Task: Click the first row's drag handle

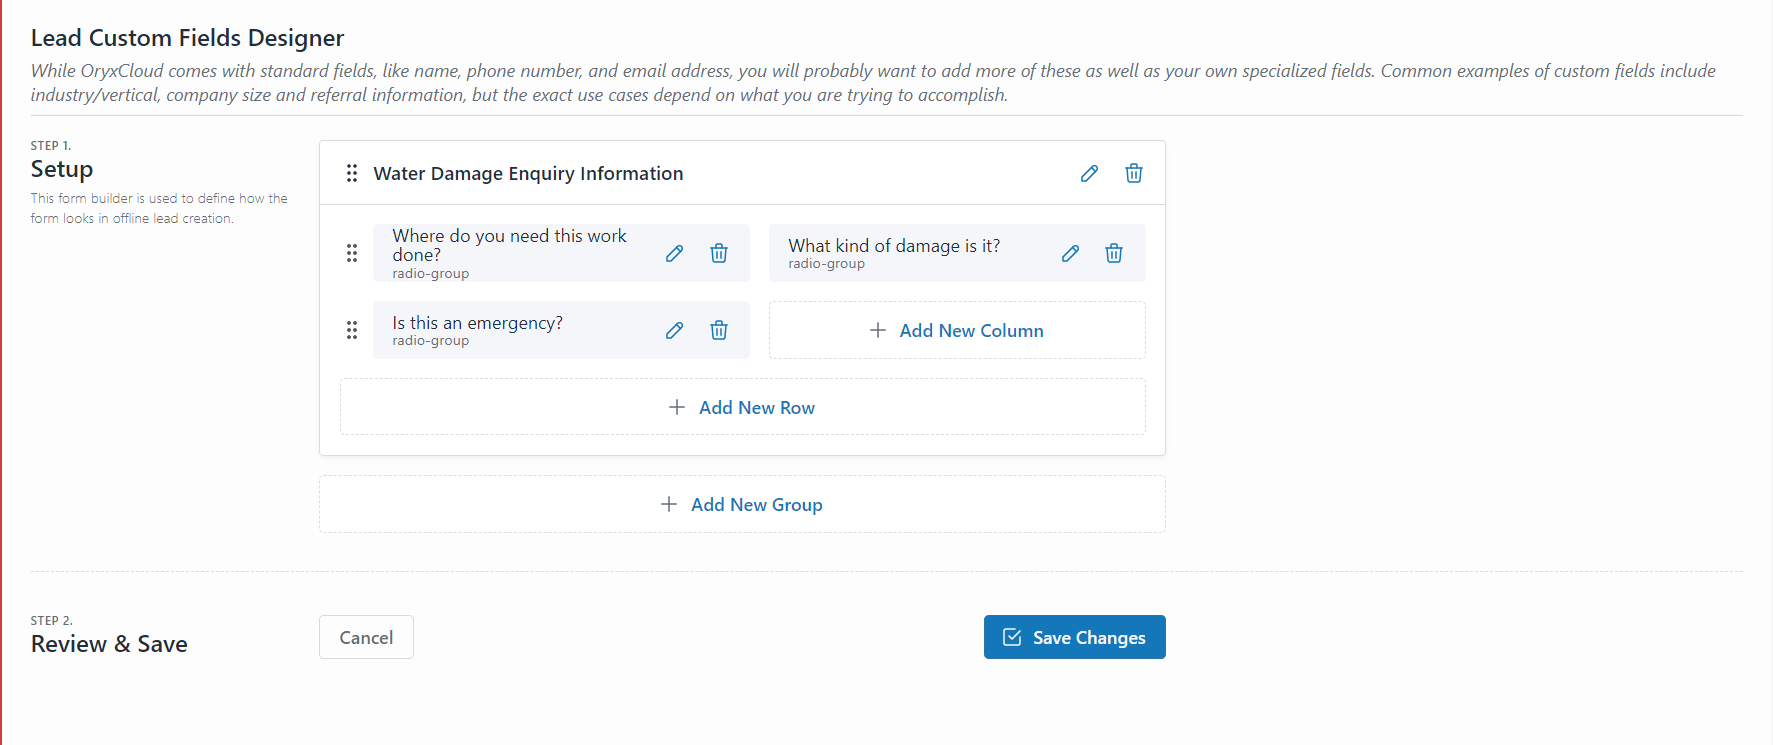Action: tap(352, 253)
